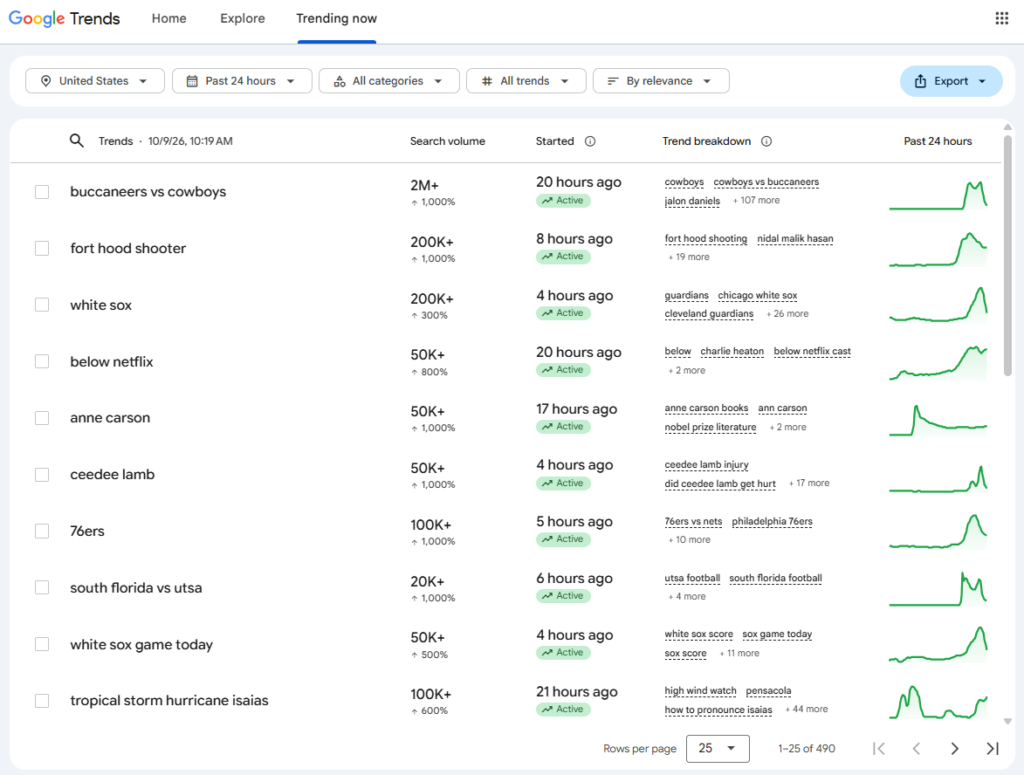The image size is (1024, 775).
Task: Show the + 44 more terms for isaias
Action: [x=807, y=709]
